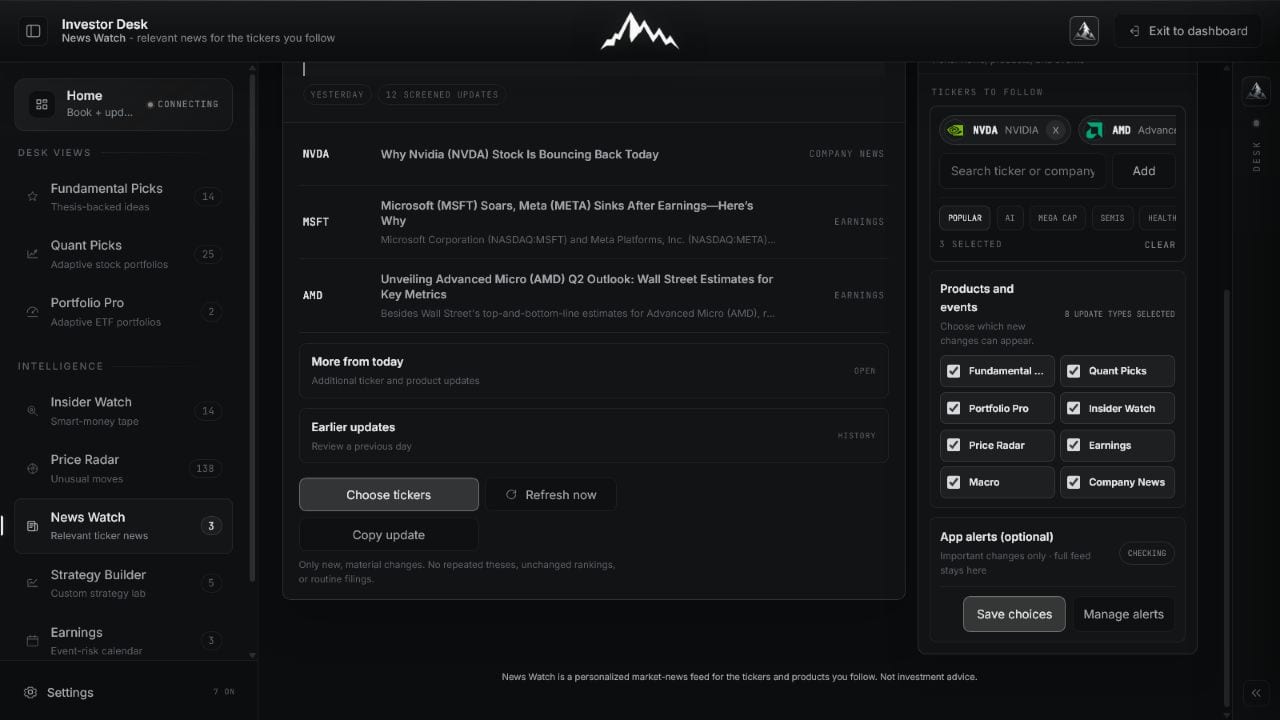Expand Earlier updates history section
This screenshot has width=1280, height=720.
pyautogui.click(x=593, y=436)
